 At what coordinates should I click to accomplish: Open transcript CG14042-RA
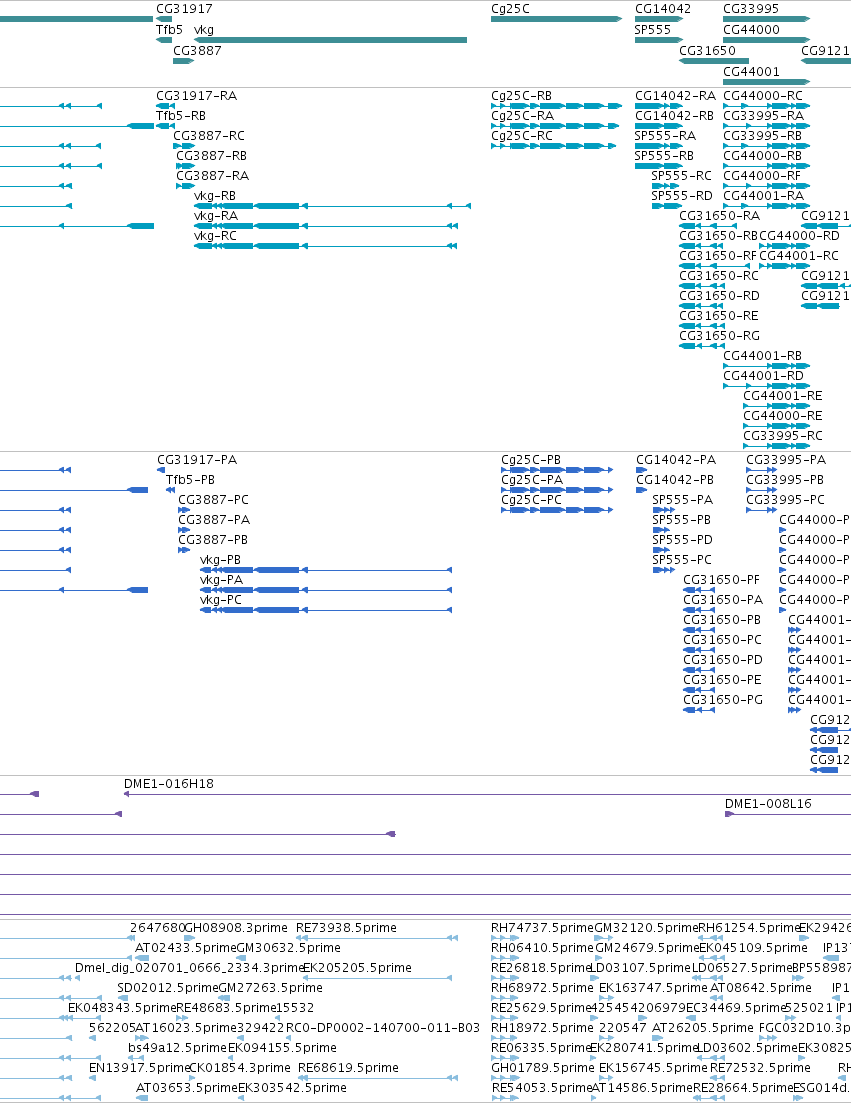pyautogui.click(x=675, y=96)
